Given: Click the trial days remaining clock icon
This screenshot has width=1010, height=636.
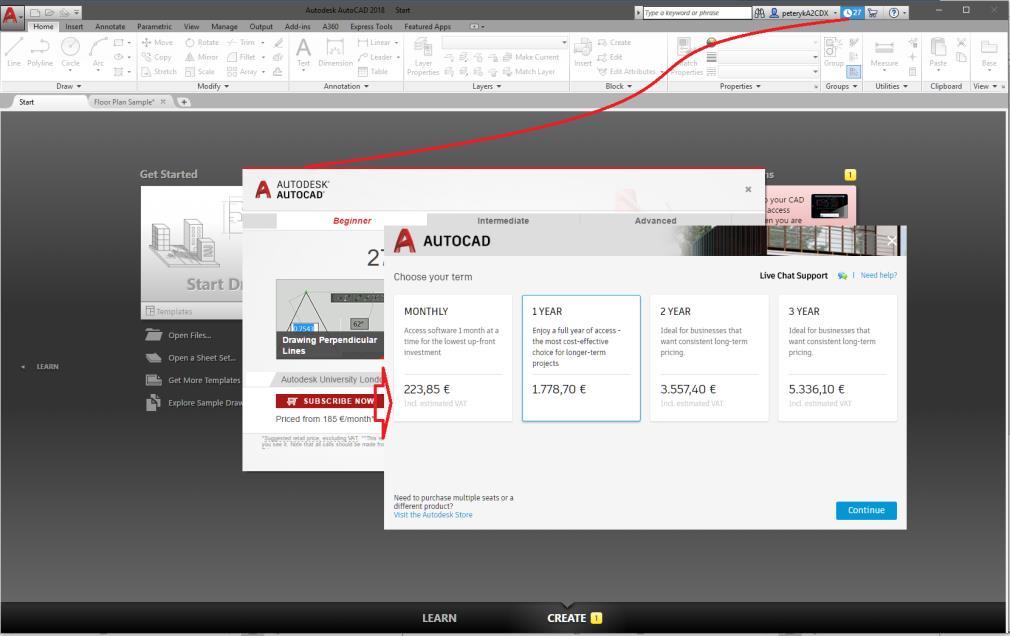Looking at the screenshot, I should [x=852, y=12].
